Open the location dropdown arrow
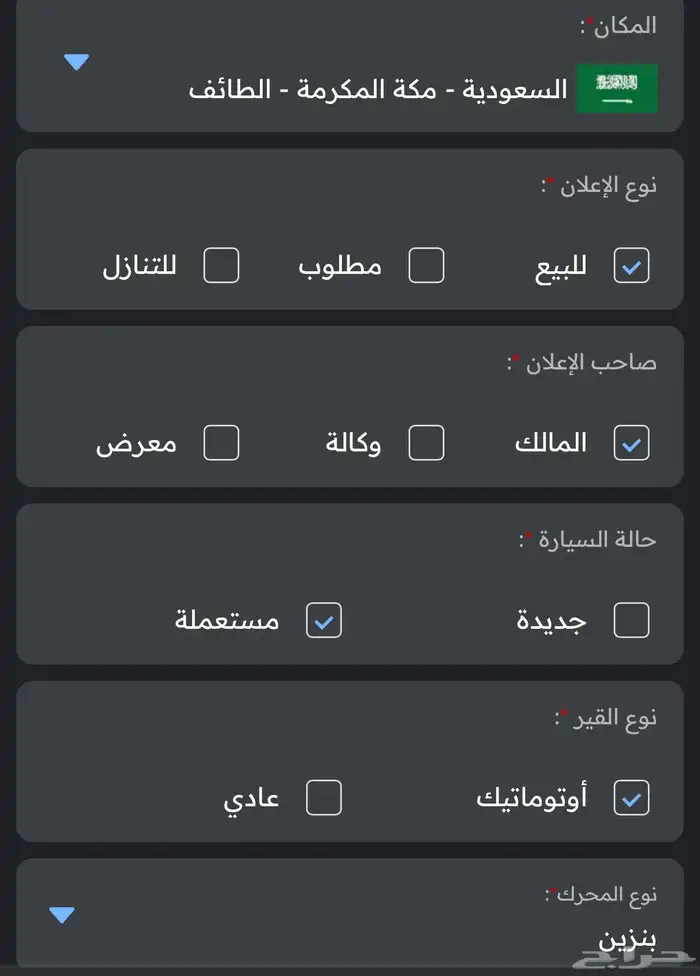 [77, 62]
